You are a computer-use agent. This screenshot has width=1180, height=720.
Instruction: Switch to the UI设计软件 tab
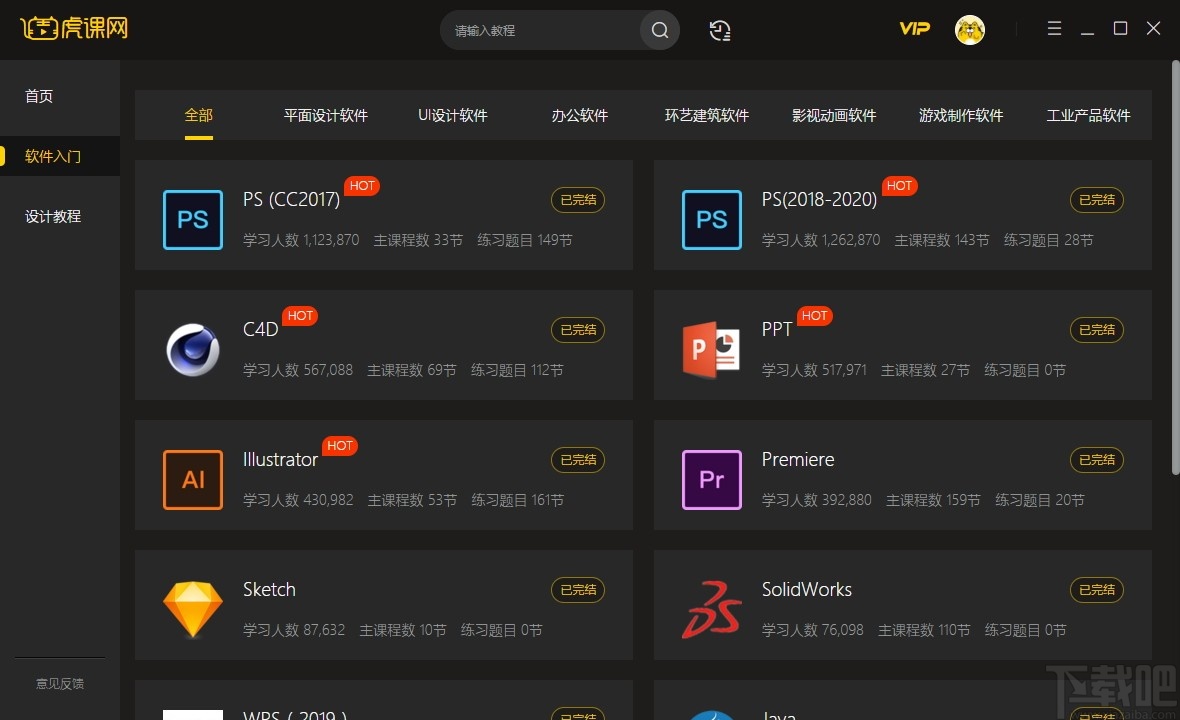(x=451, y=115)
